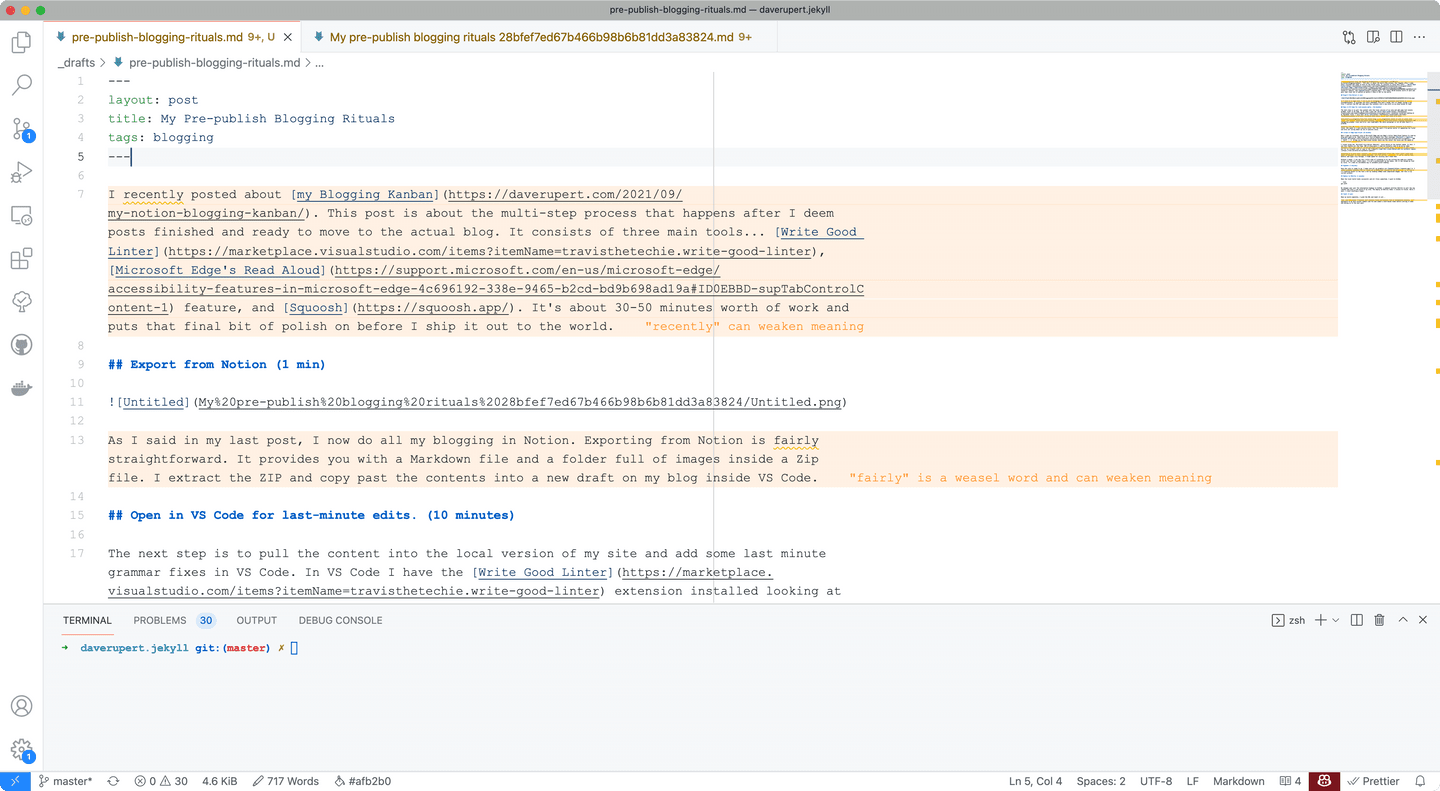Viewport: 1440px width, 791px height.
Task: Open Markdown preview to the side
Action: click(1373, 38)
